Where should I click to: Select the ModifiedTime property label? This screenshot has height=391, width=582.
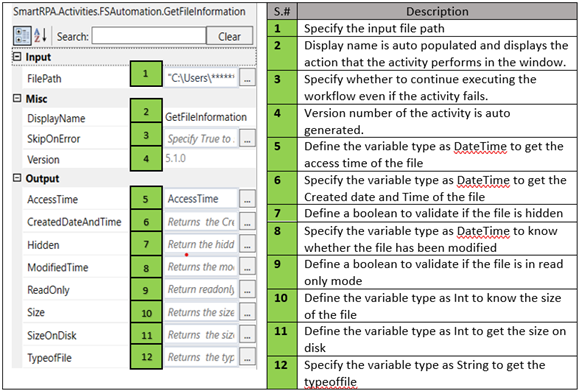(x=58, y=267)
